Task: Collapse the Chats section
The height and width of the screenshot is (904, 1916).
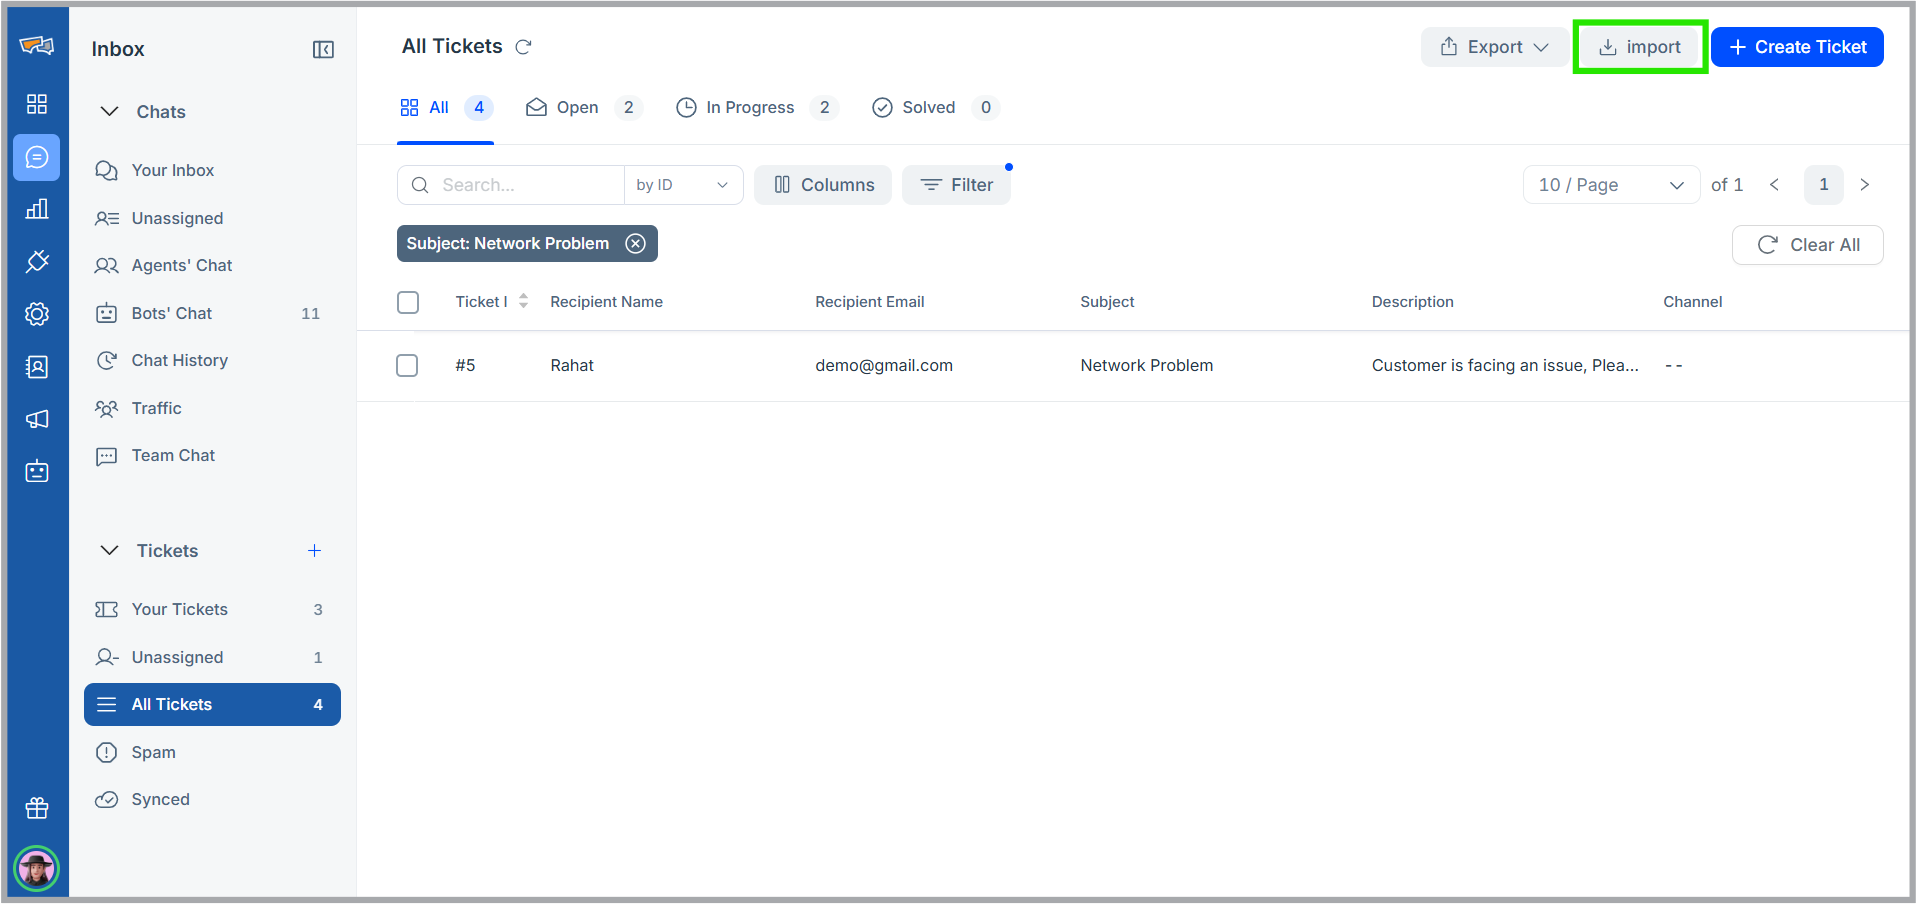Action: coord(109,111)
